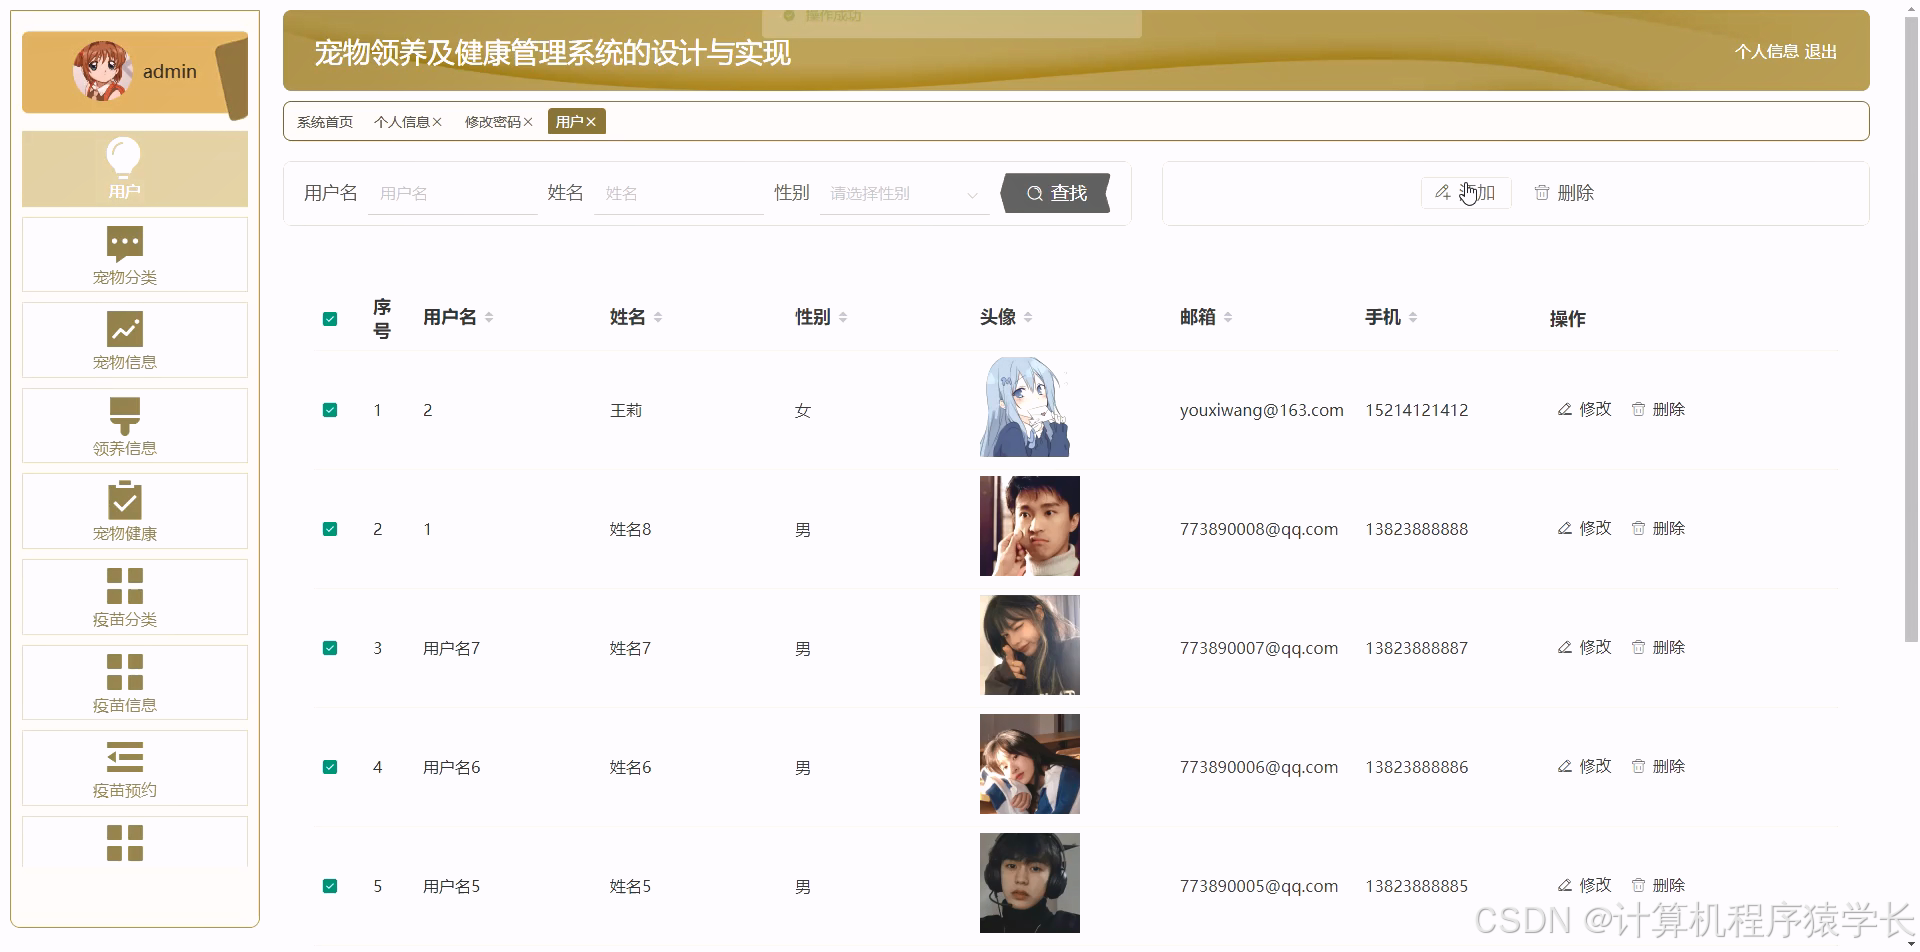Click the edit icon for user 王莉
The width and height of the screenshot is (1920, 952).
pyautogui.click(x=1565, y=409)
